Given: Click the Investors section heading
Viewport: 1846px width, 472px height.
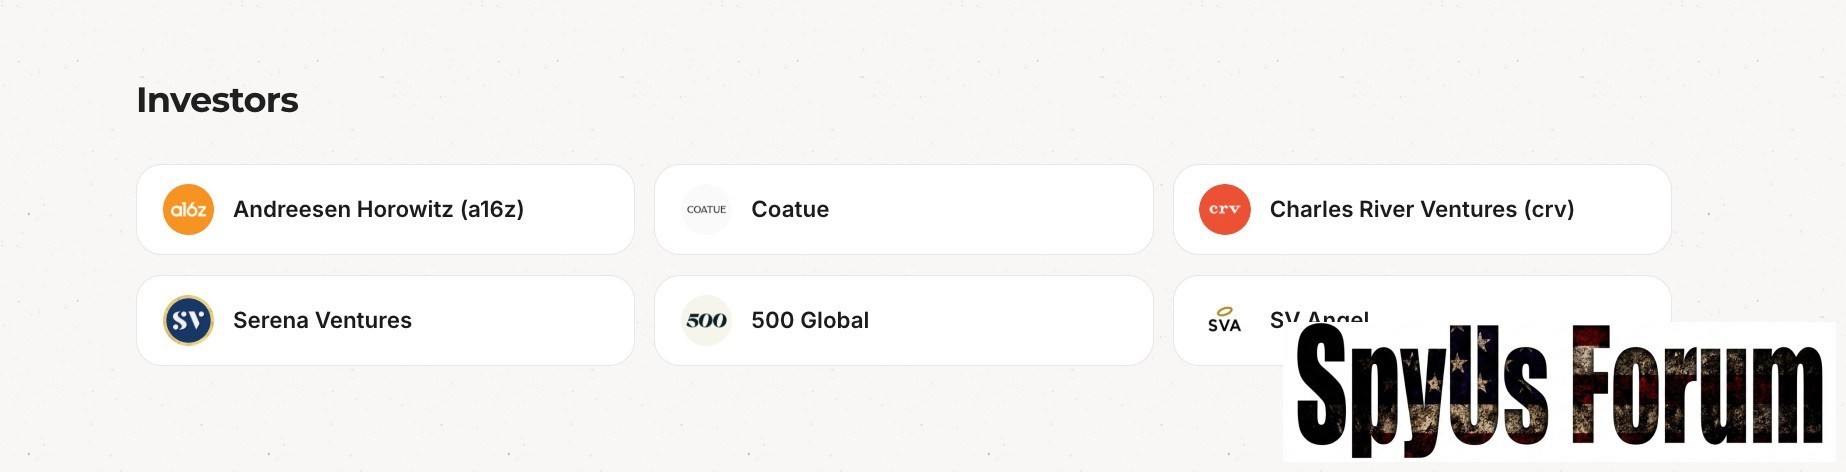Looking at the screenshot, I should pos(217,100).
